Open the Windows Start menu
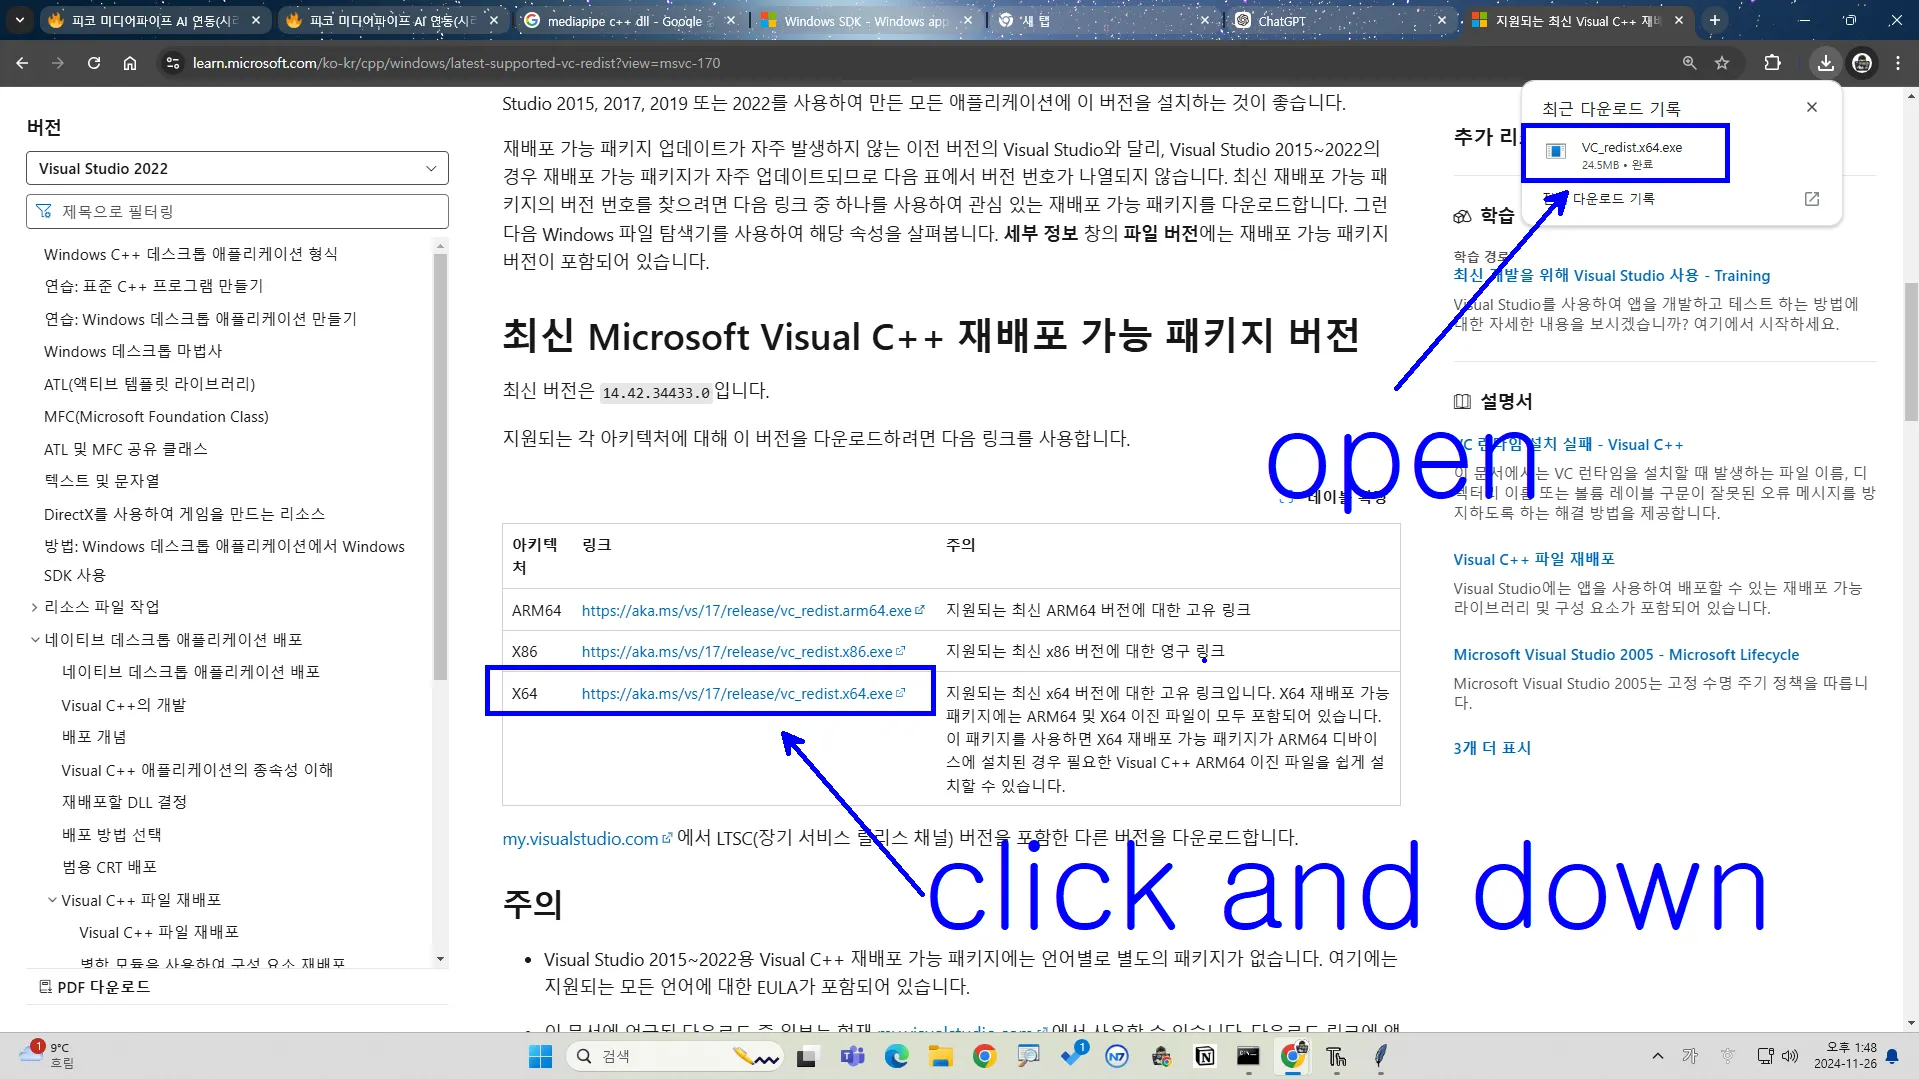Image resolution: width=1919 pixels, height=1079 pixels. tap(540, 1056)
